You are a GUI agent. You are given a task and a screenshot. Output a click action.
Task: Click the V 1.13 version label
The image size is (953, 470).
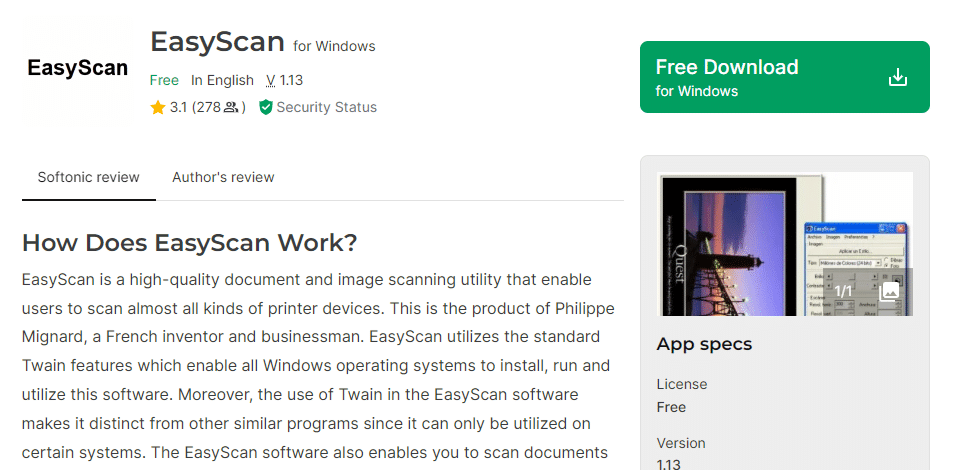coord(284,80)
